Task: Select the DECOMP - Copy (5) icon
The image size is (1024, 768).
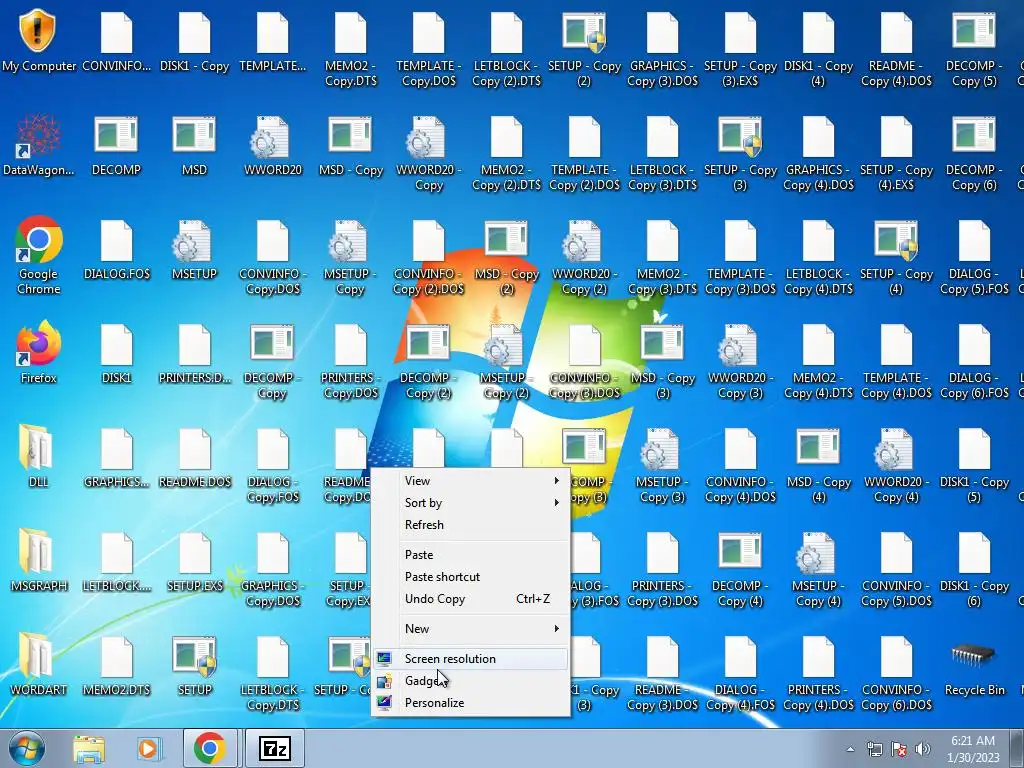Action: [974, 48]
